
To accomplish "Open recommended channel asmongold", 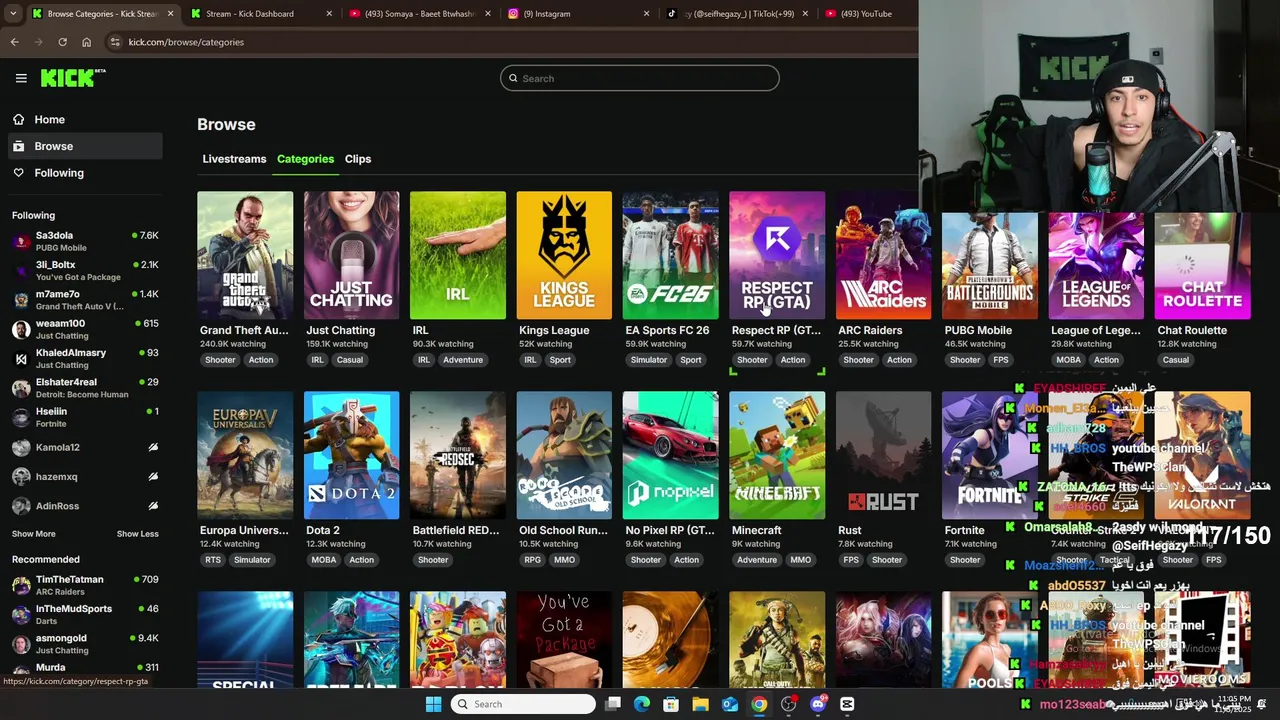I will (85, 644).
